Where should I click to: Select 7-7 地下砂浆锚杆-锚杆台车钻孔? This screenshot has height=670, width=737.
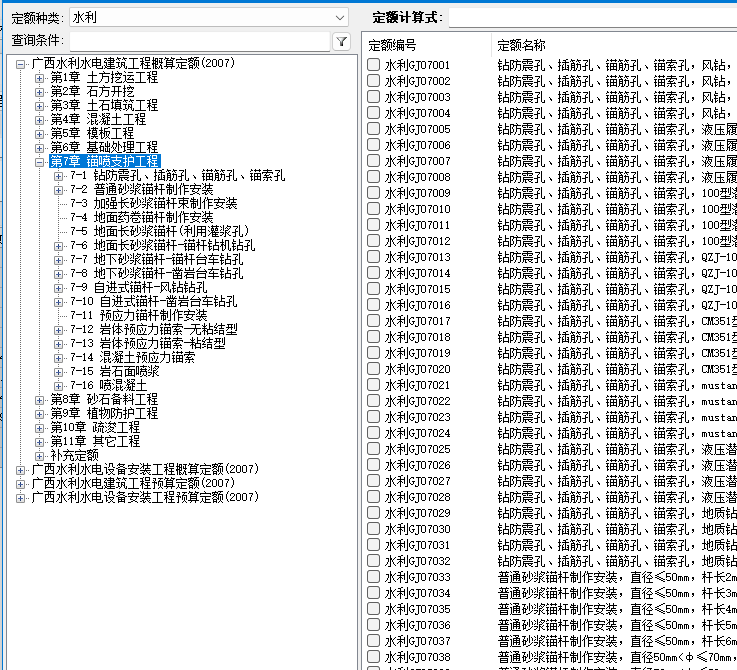coord(157,259)
